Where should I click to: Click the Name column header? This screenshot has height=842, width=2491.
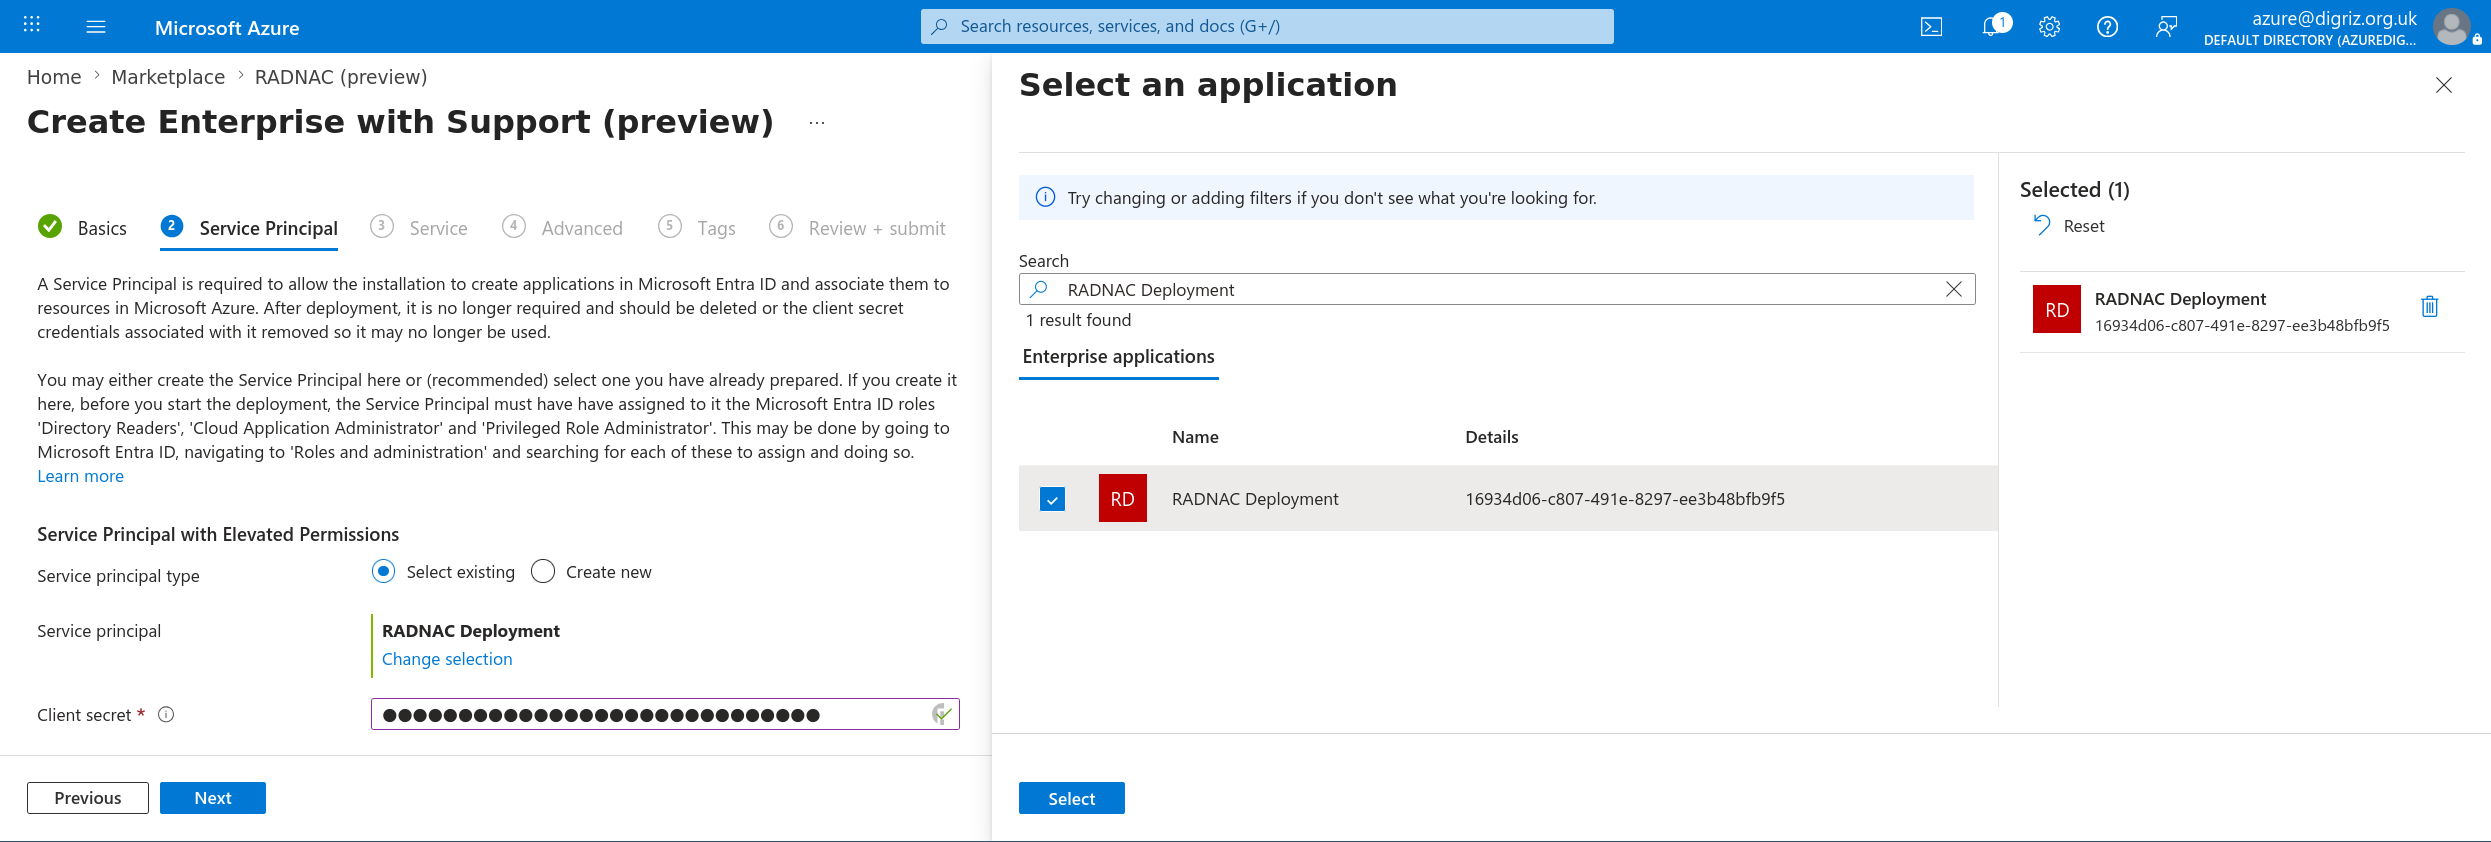click(1195, 437)
